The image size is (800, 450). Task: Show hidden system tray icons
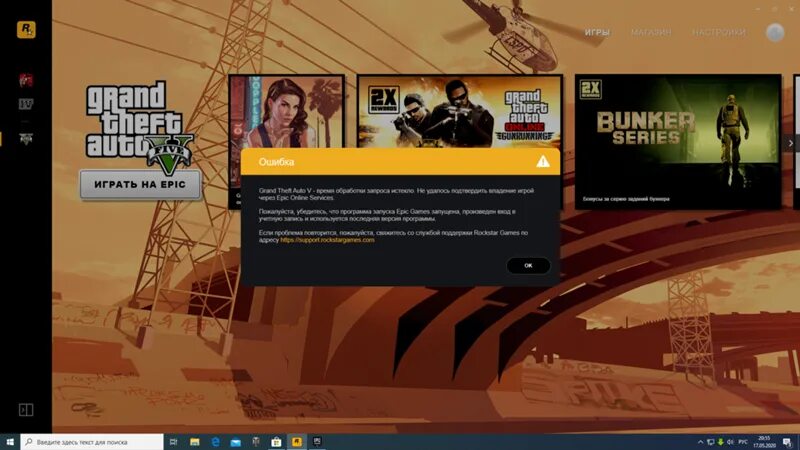pyautogui.click(x=700, y=442)
